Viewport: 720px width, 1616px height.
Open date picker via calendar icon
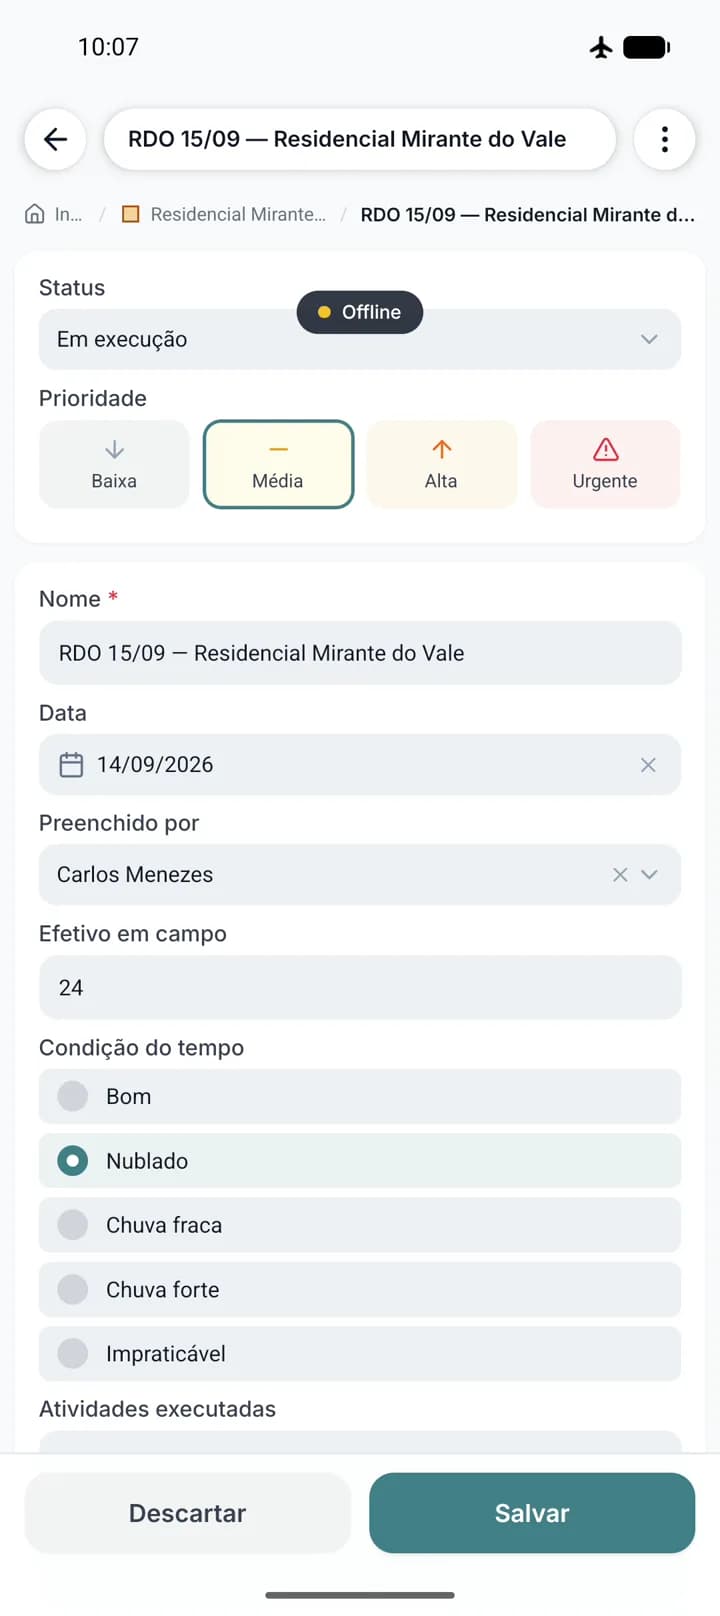[x=71, y=765]
